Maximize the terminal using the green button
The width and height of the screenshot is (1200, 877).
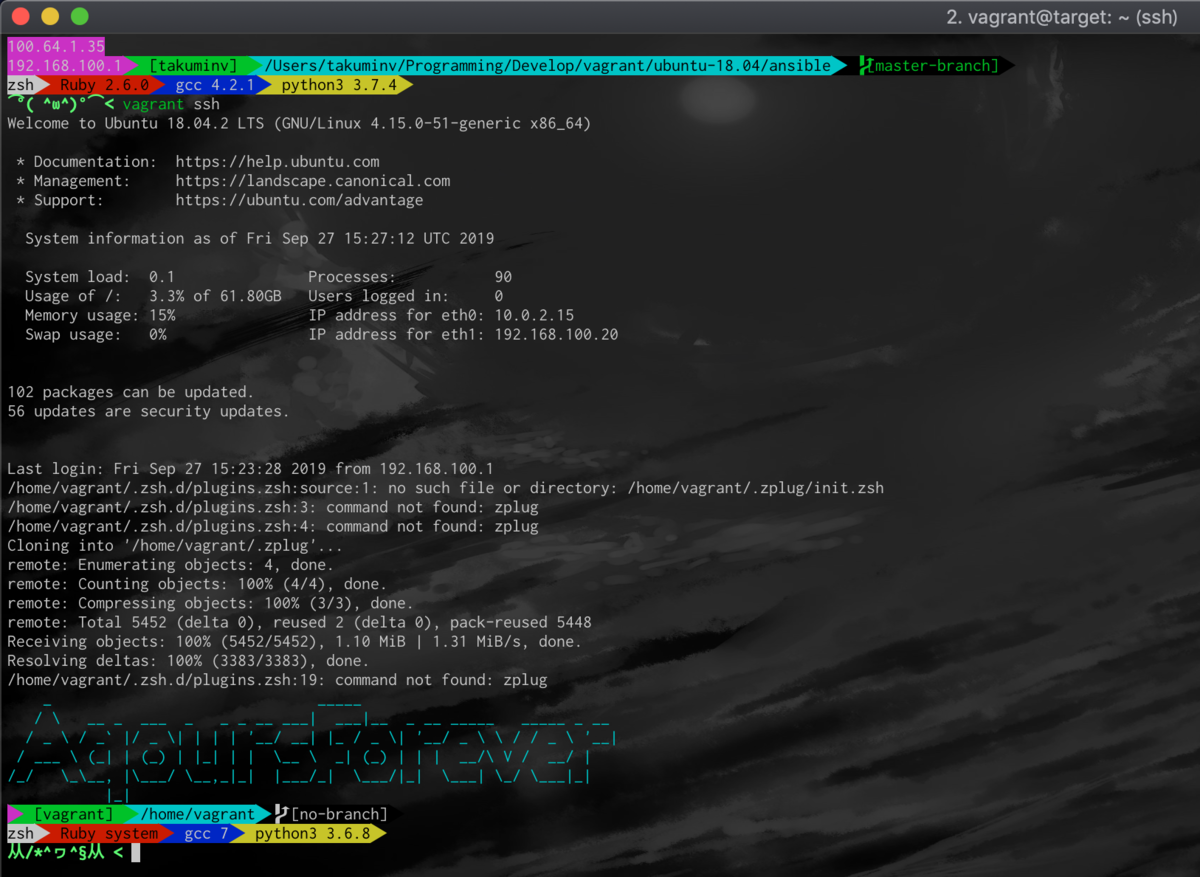point(80,17)
